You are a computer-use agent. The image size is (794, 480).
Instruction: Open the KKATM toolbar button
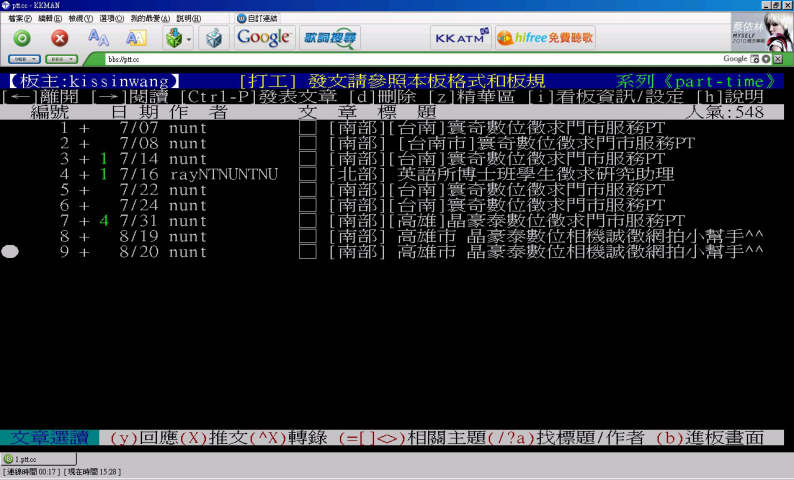tap(461, 37)
